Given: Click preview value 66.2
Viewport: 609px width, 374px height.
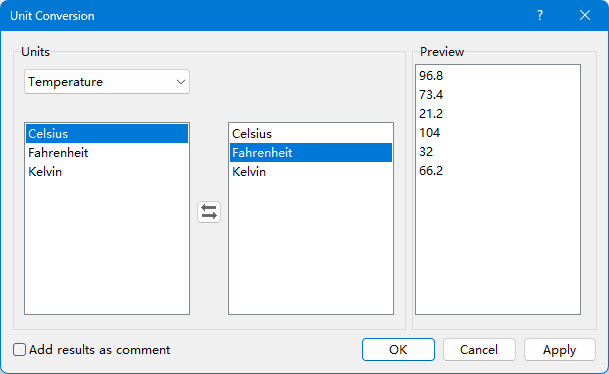Looking at the screenshot, I should (x=431, y=171).
